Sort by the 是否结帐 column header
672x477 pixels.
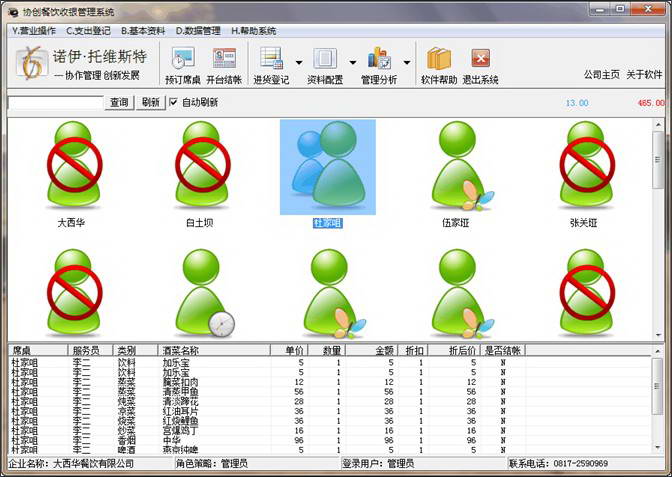click(x=503, y=351)
